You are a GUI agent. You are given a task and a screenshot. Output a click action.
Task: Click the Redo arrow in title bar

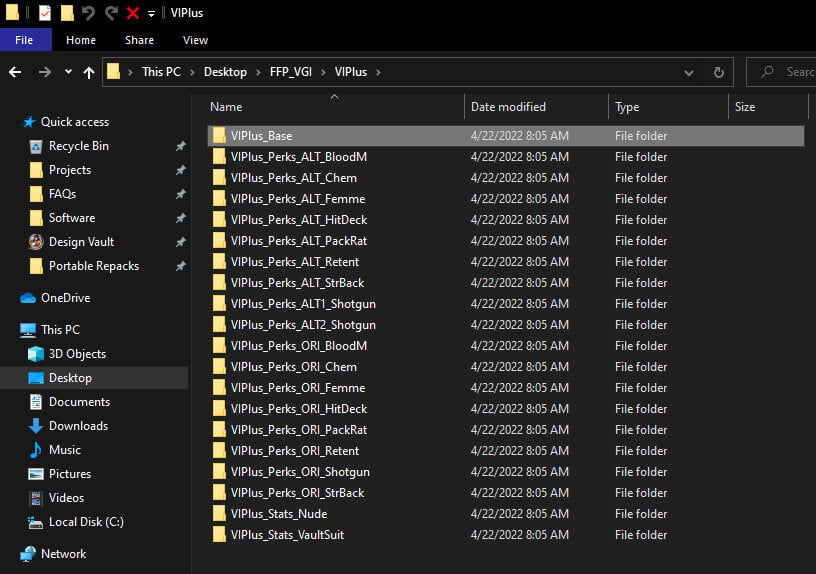click(111, 12)
